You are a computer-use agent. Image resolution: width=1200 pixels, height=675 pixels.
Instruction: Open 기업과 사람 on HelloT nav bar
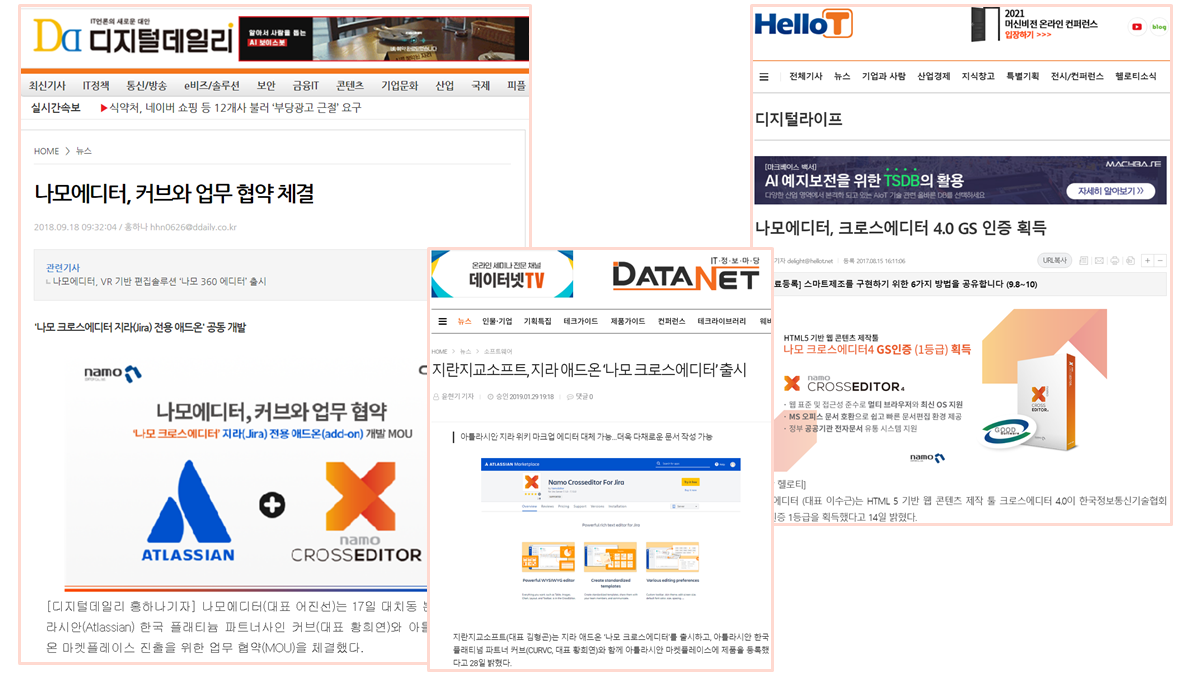[x=884, y=76]
